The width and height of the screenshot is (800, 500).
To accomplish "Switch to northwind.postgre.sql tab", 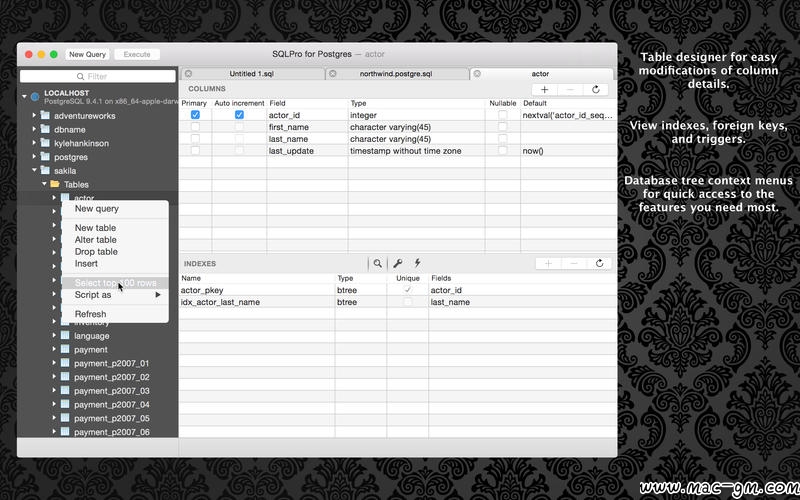I will point(396,73).
